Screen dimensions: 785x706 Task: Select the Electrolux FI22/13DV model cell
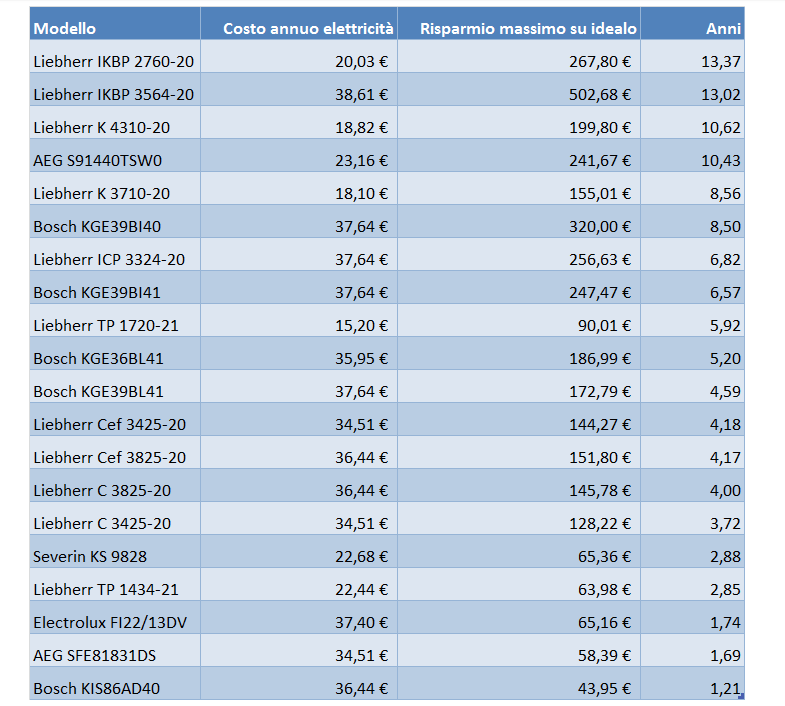click(x=114, y=622)
